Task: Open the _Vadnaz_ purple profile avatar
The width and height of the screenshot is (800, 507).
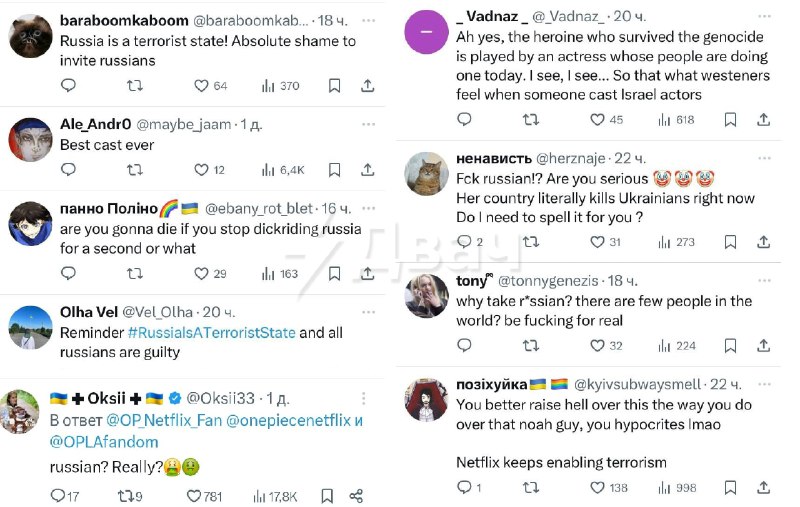Action: click(427, 31)
